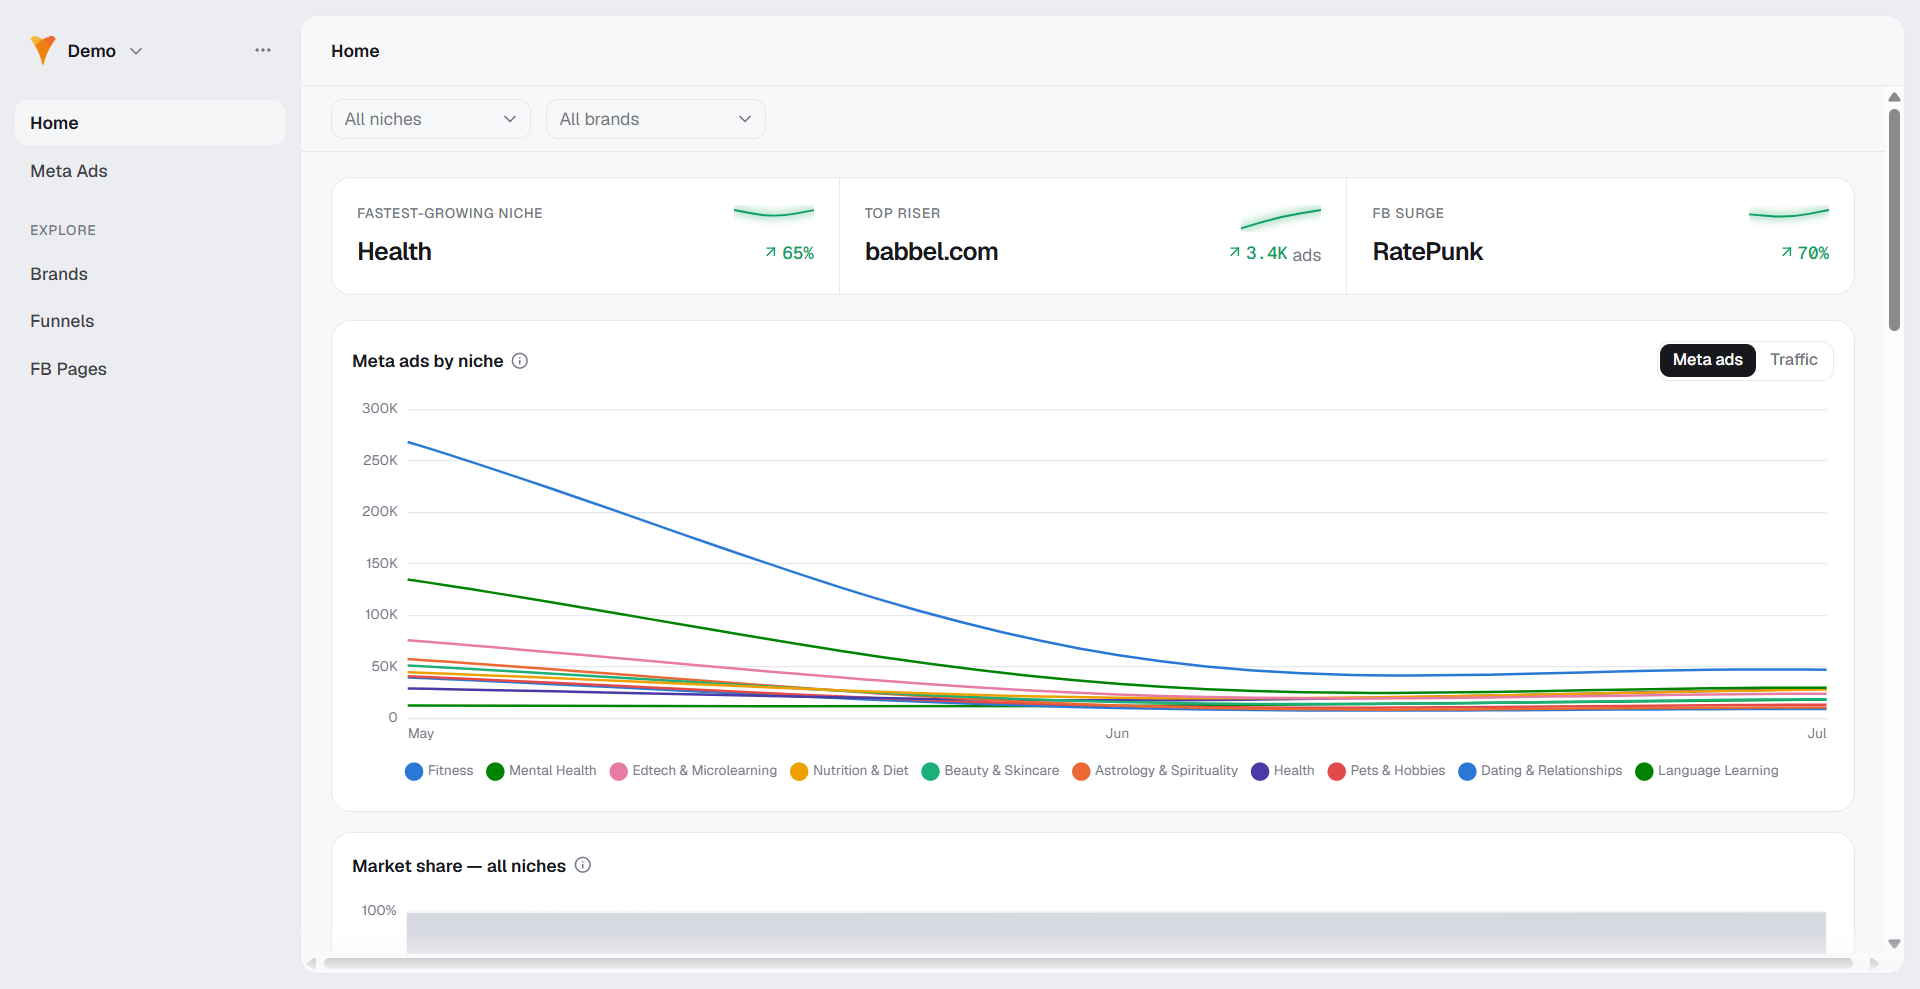Open the three-dots more options menu

click(263, 50)
